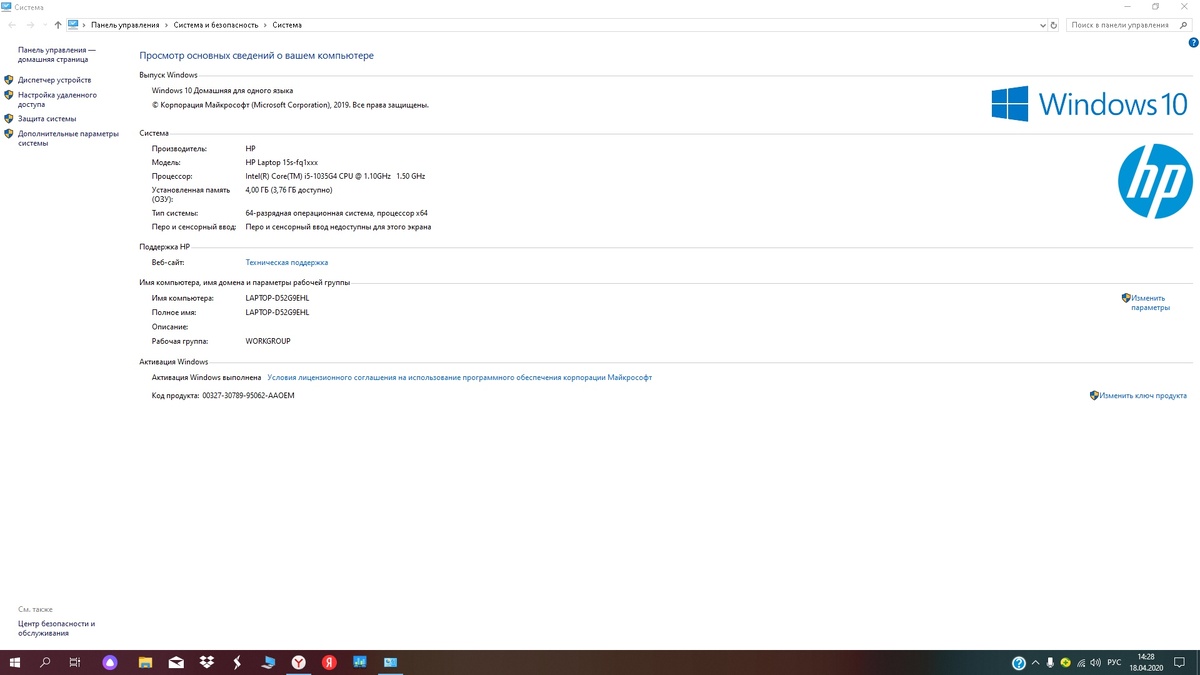This screenshot has width=1200, height=675.
Task: Click the microphone icon in the tray
Action: pyautogui.click(x=1050, y=663)
